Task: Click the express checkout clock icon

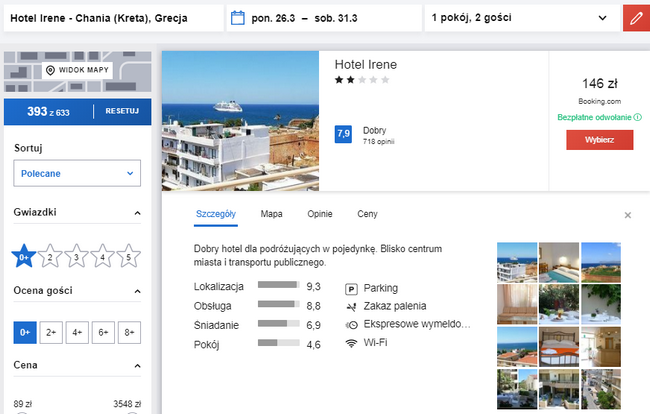Action: (x=352, y=325)
